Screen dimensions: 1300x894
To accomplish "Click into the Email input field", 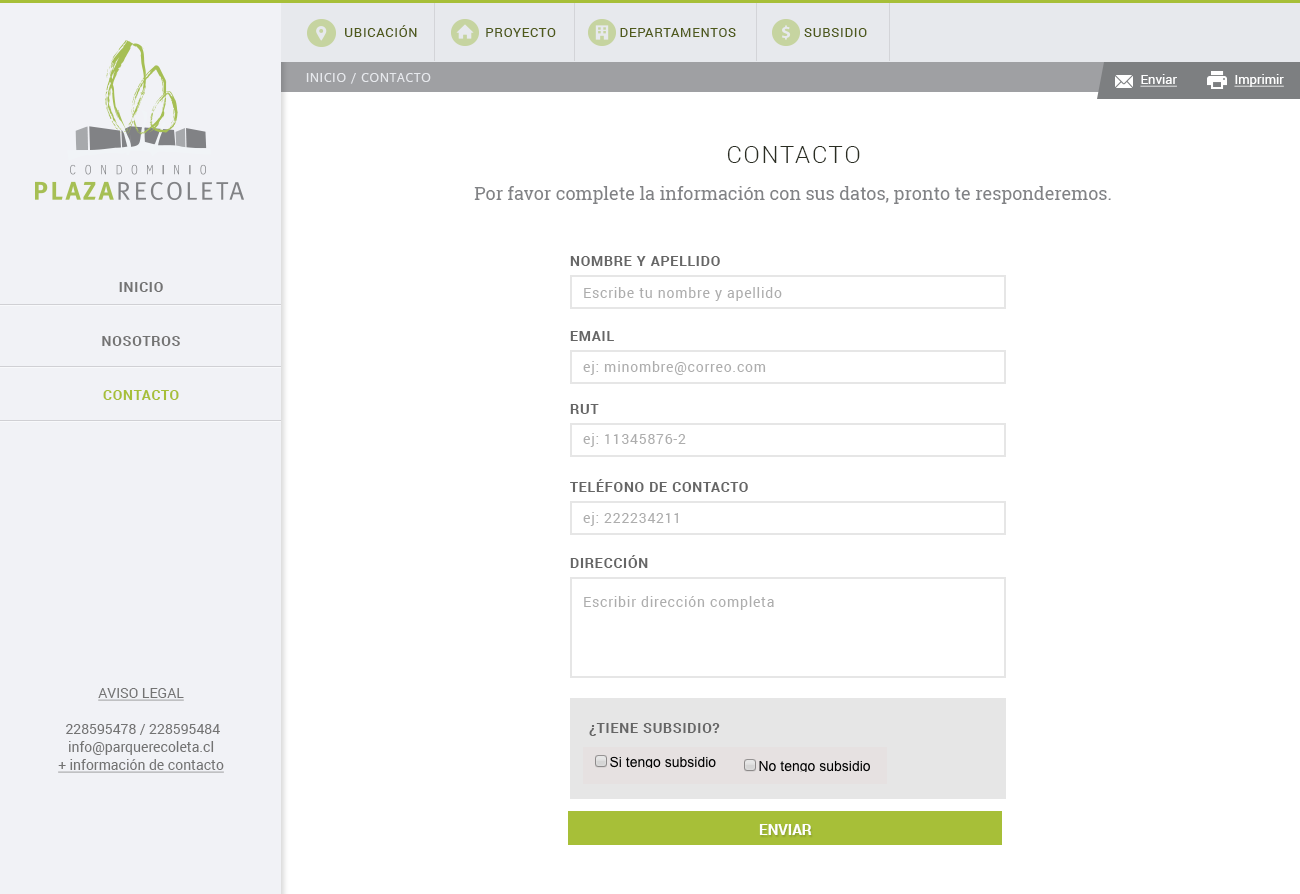I will point(787,367).
